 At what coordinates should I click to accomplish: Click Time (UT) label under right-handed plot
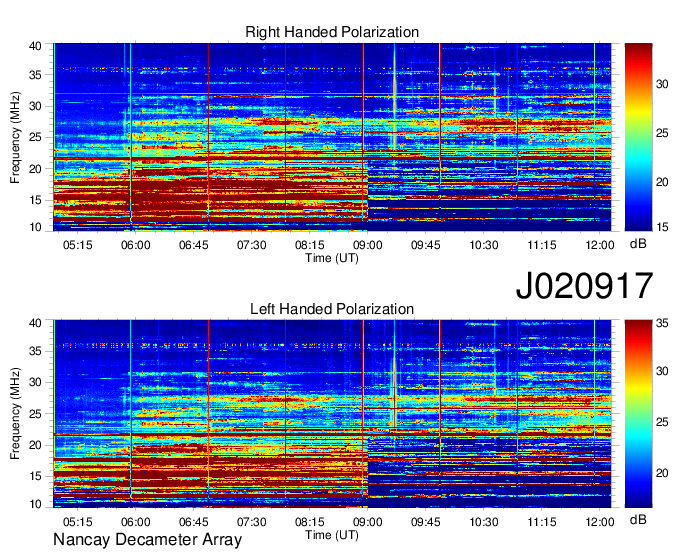pos(332,258)
